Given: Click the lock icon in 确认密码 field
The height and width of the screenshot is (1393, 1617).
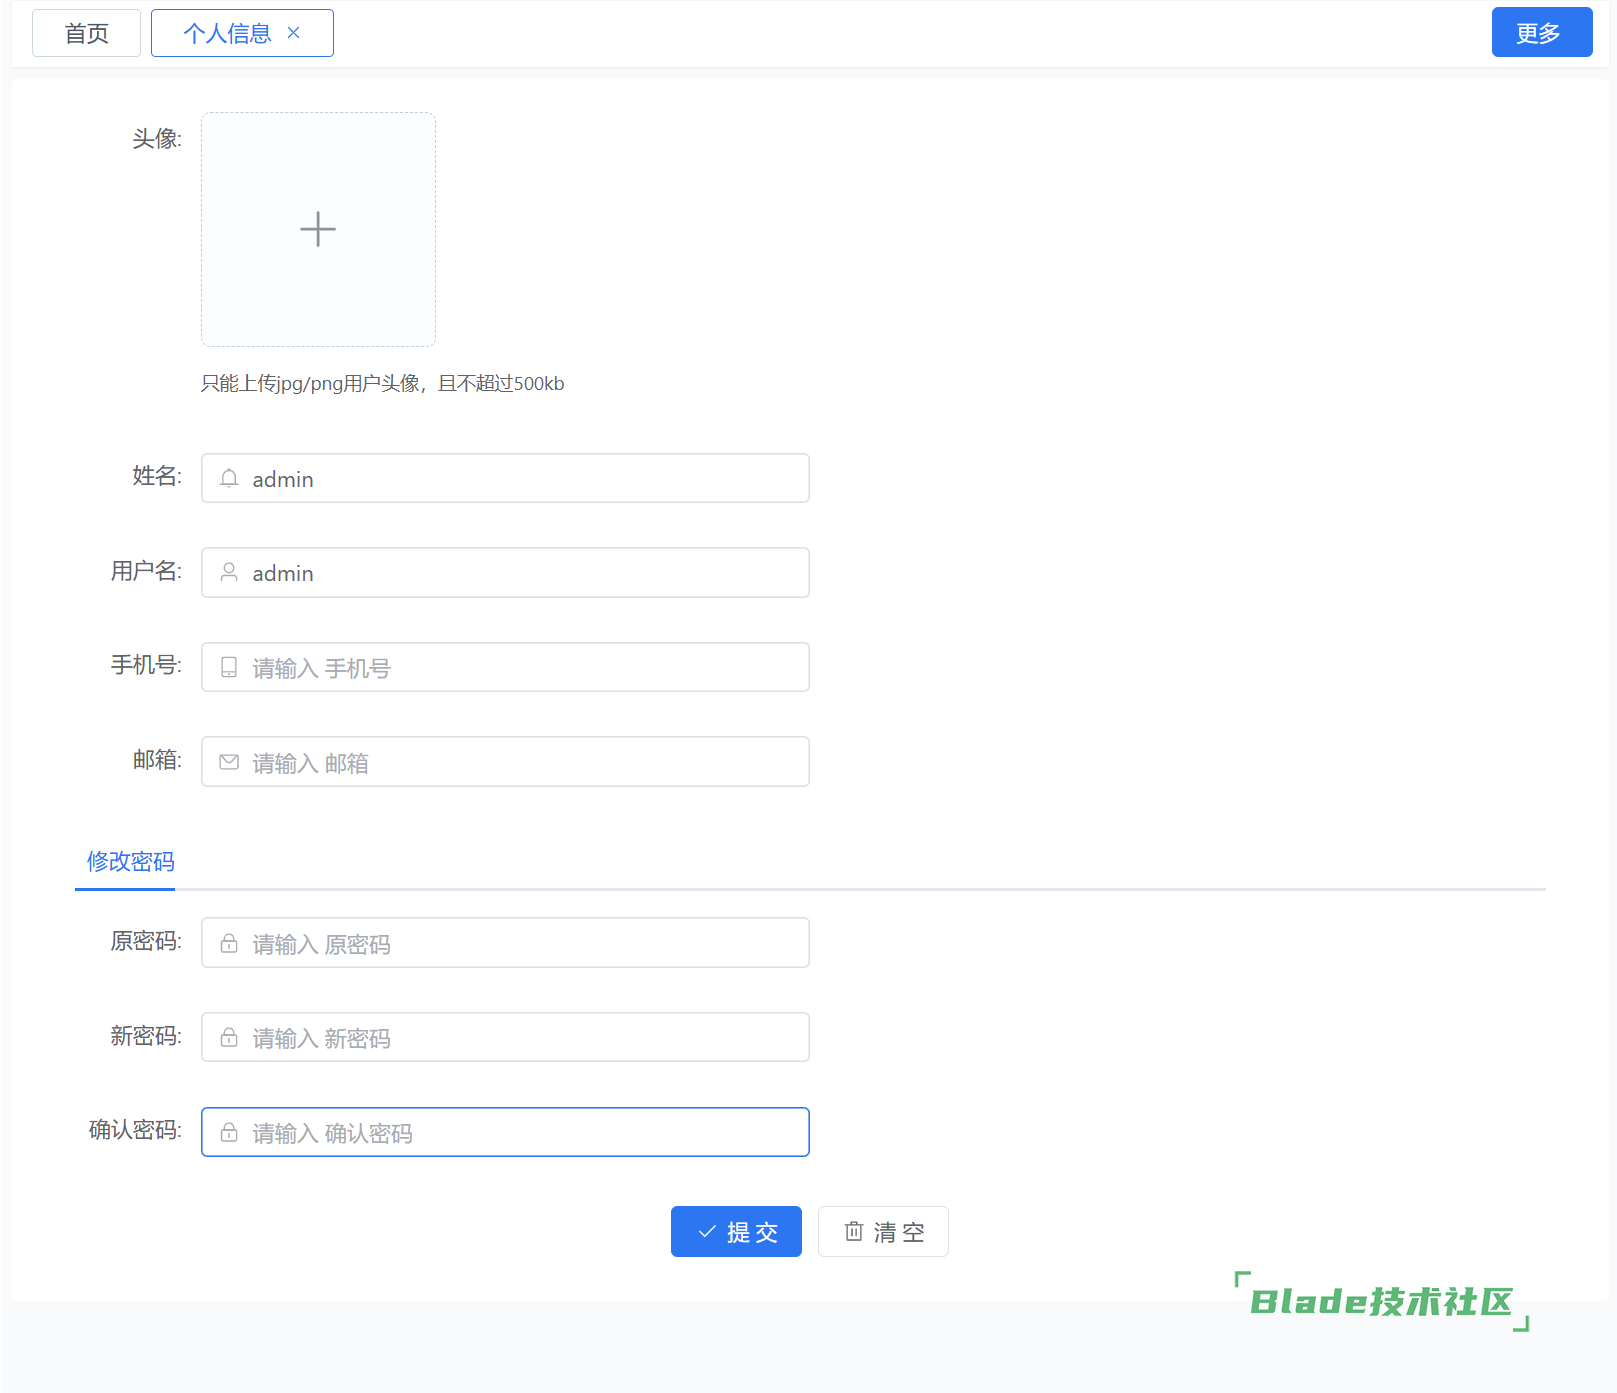Looking at the screenshot, I should click(229, 1133).
